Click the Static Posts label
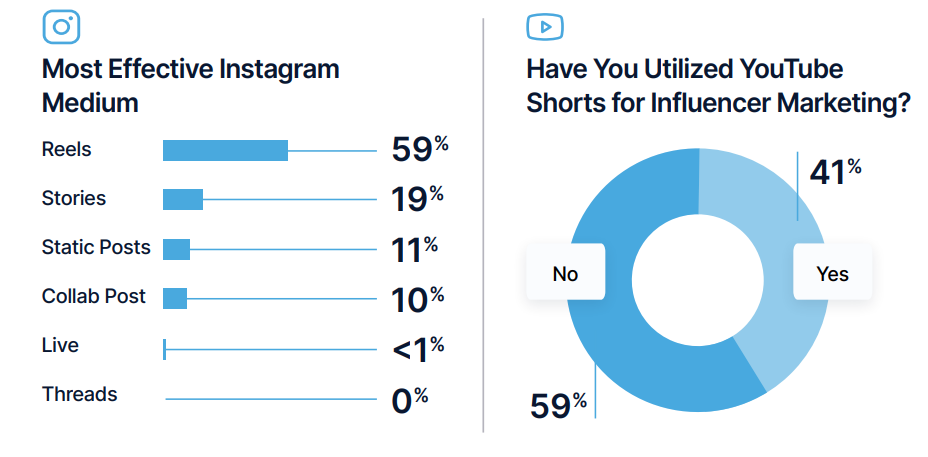Screen dimensions: 928x457 pyautogui.click(x=96, y=247)
